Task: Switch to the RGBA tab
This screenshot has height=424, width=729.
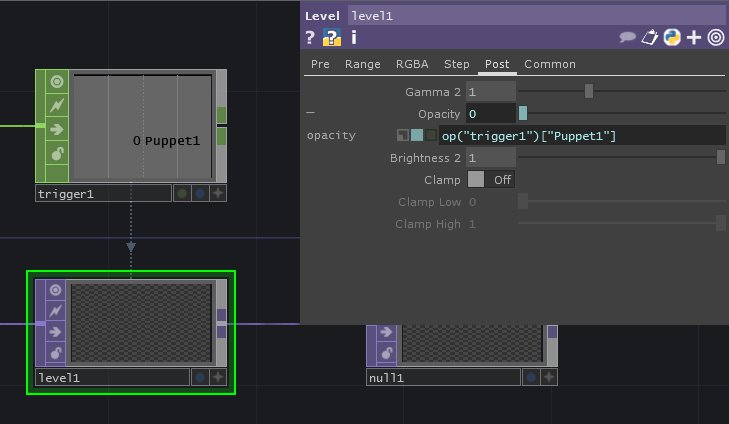Action: click(x=412, y=64)
